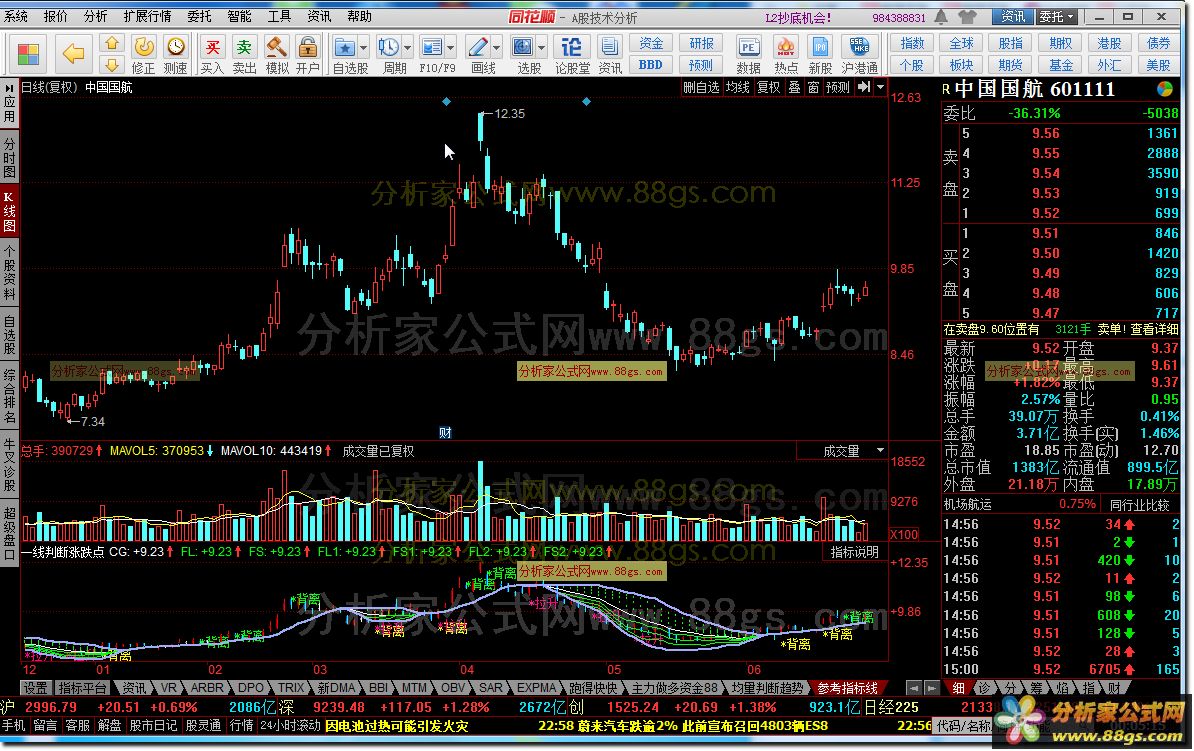Toggle 删自选 remove from watchlist
The height and width of the screenshot is (751, 1194).
click(701, 88)
